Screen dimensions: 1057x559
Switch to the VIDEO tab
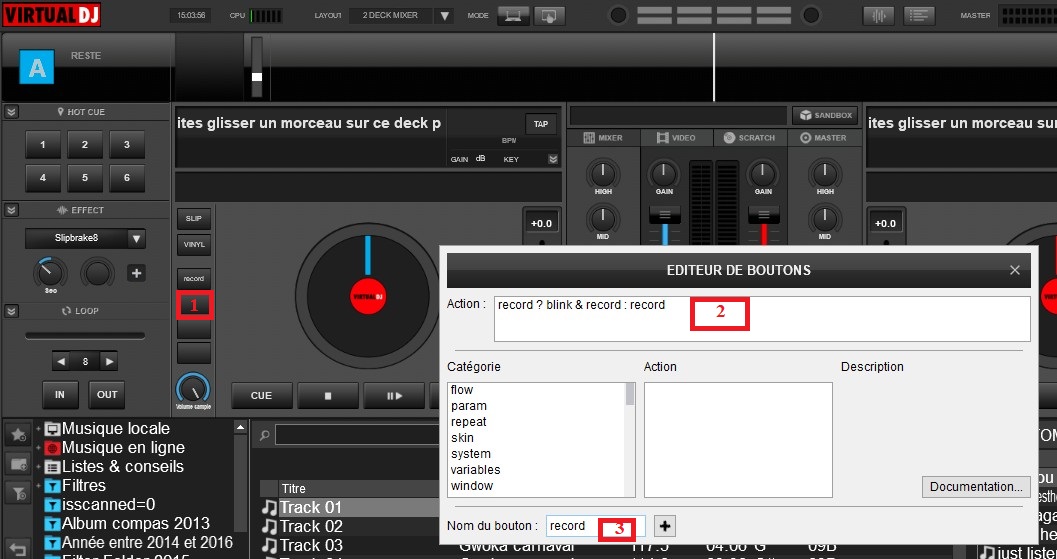tap(676, 138)
